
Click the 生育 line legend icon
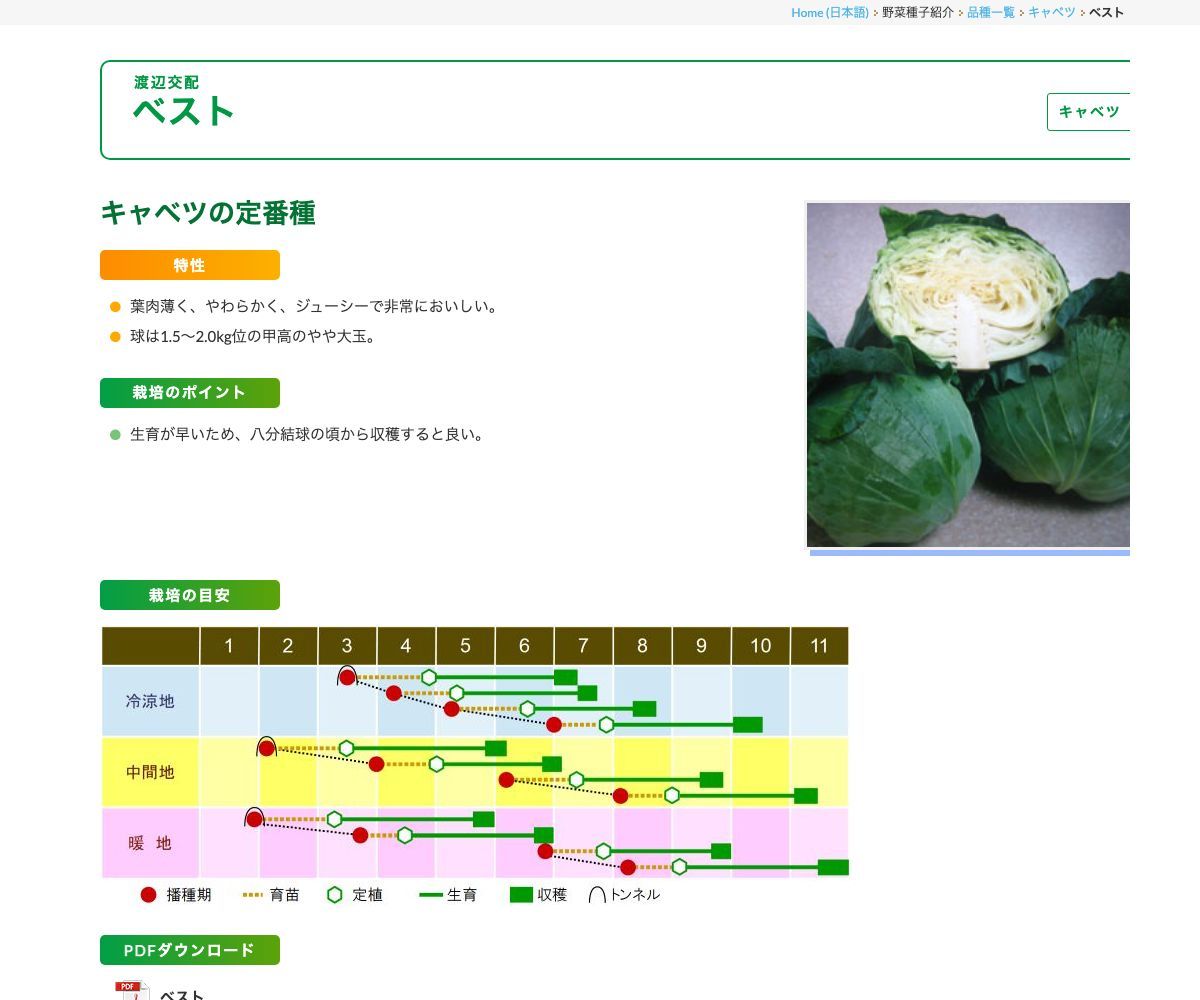(430, 895)
